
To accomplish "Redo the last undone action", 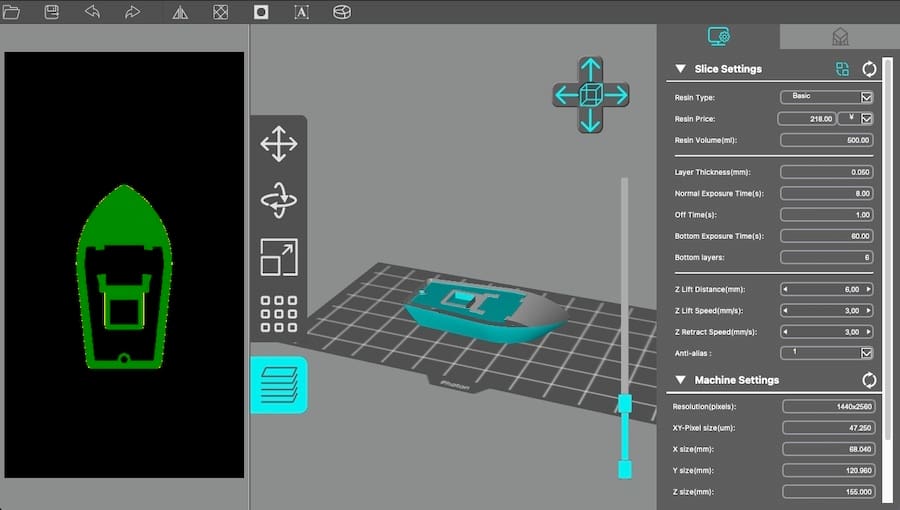I will click(x=132, y=12).
